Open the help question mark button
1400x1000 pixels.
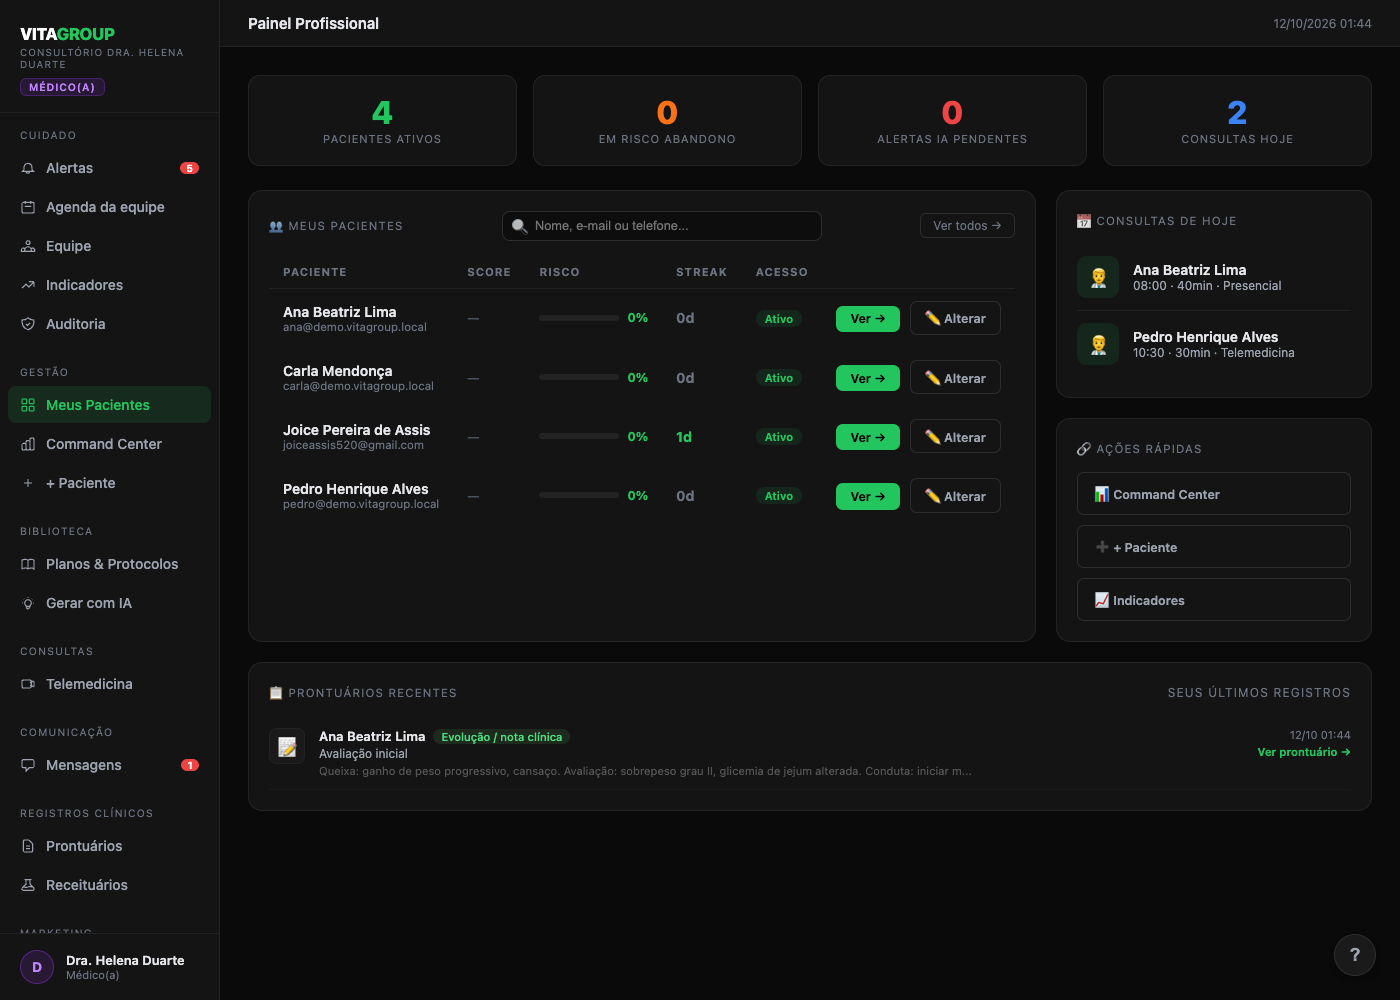click(1355, 955)
